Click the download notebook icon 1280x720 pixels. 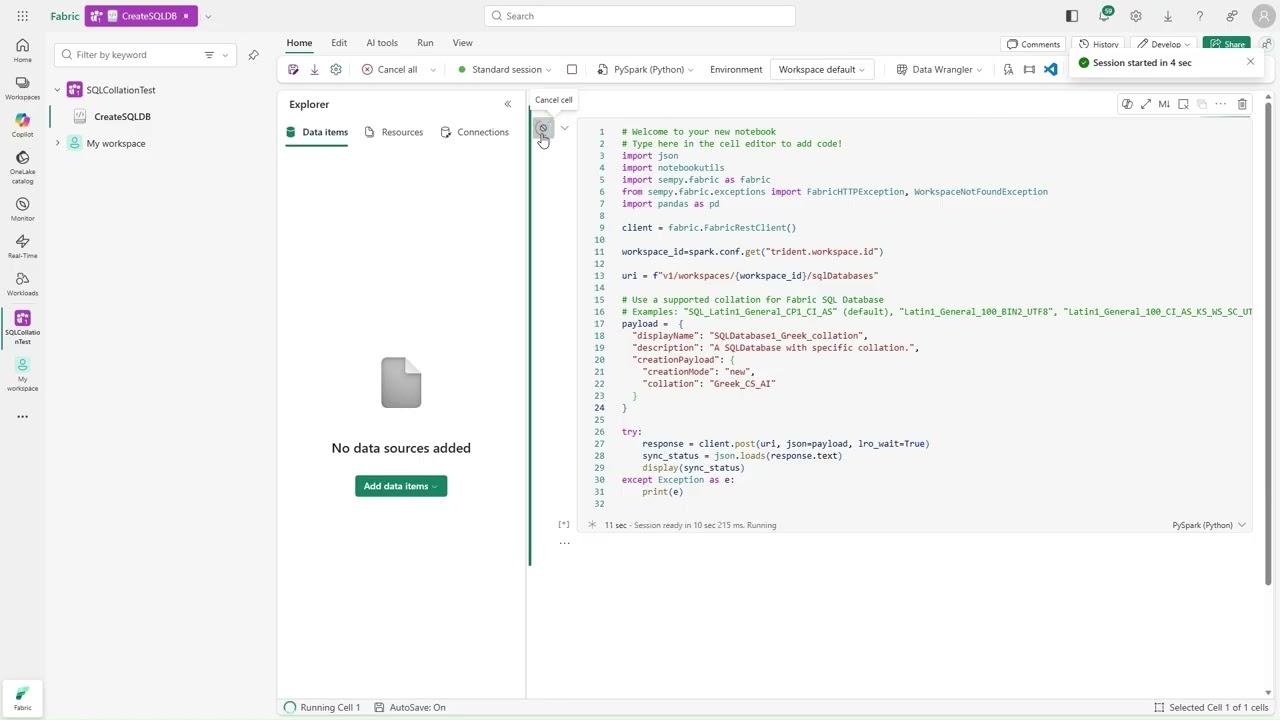point(314,69)
